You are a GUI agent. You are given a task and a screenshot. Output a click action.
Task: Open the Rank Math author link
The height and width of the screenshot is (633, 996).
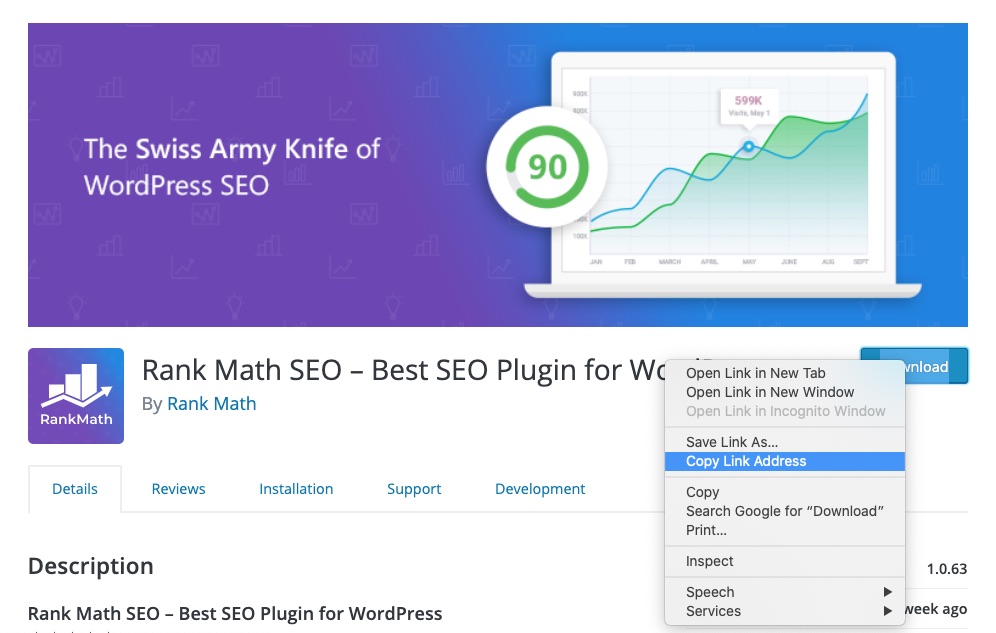211,404
